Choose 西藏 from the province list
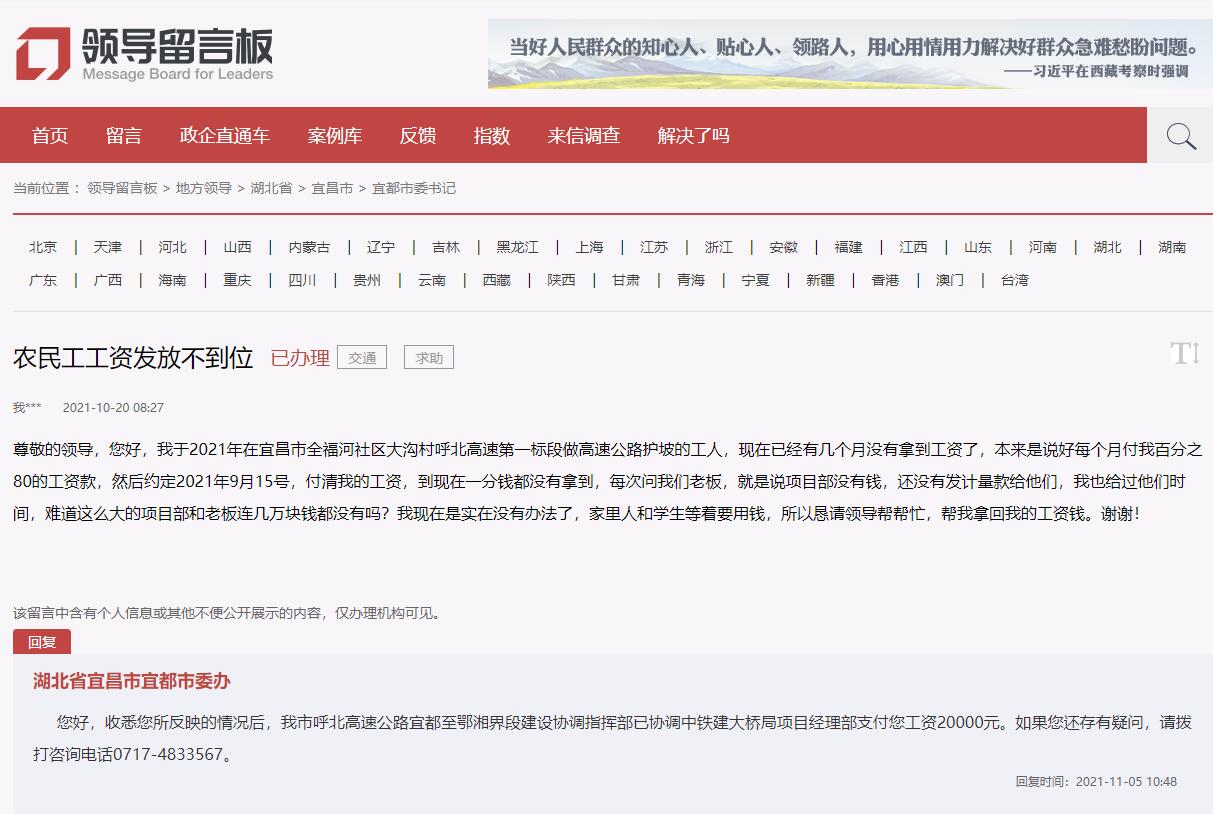Screen dimensions: 1213x814 click(496, 280)
